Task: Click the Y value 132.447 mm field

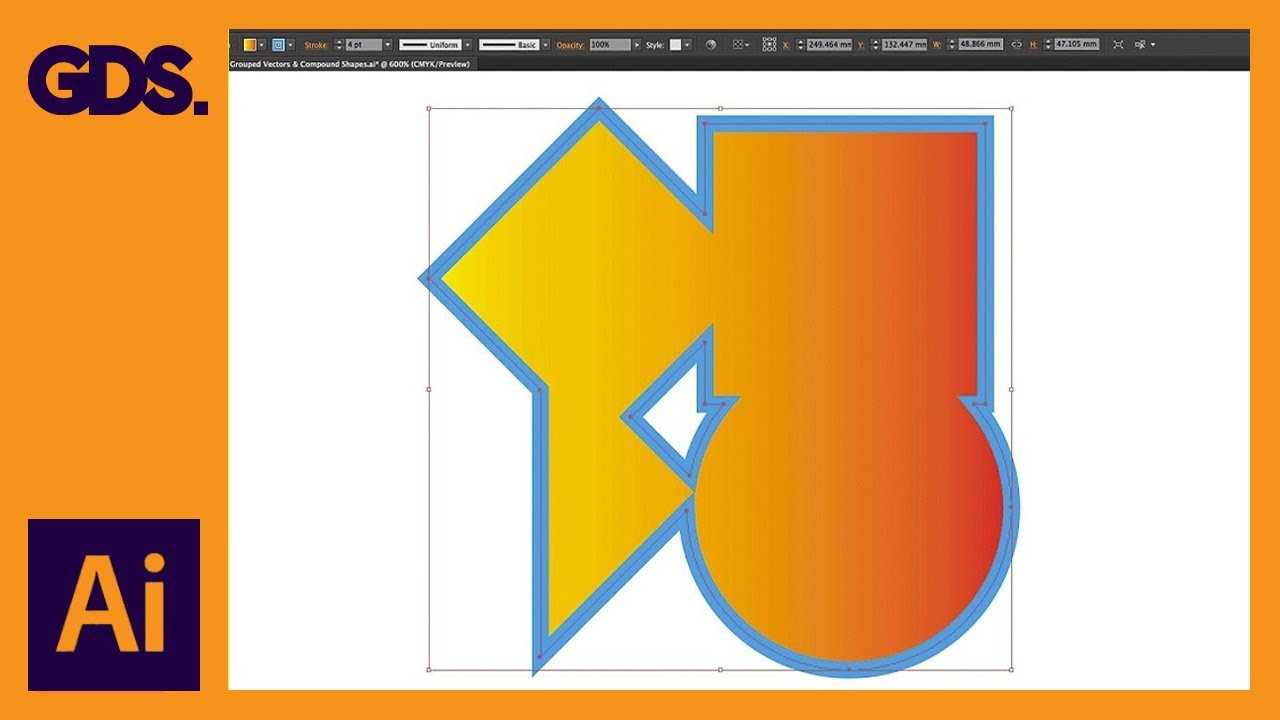Action: point(904,45)
